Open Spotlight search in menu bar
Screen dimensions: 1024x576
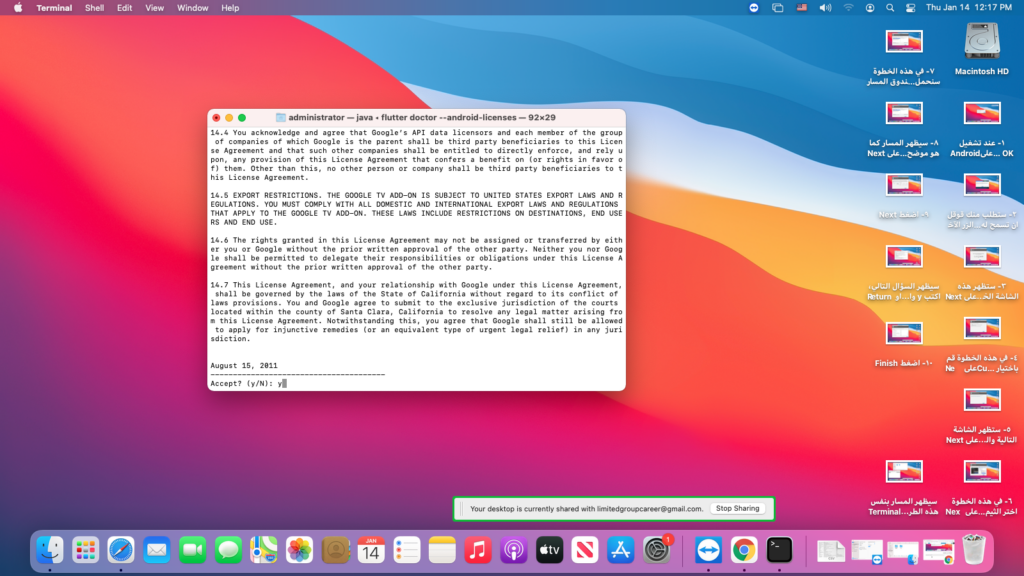[890, 8]
